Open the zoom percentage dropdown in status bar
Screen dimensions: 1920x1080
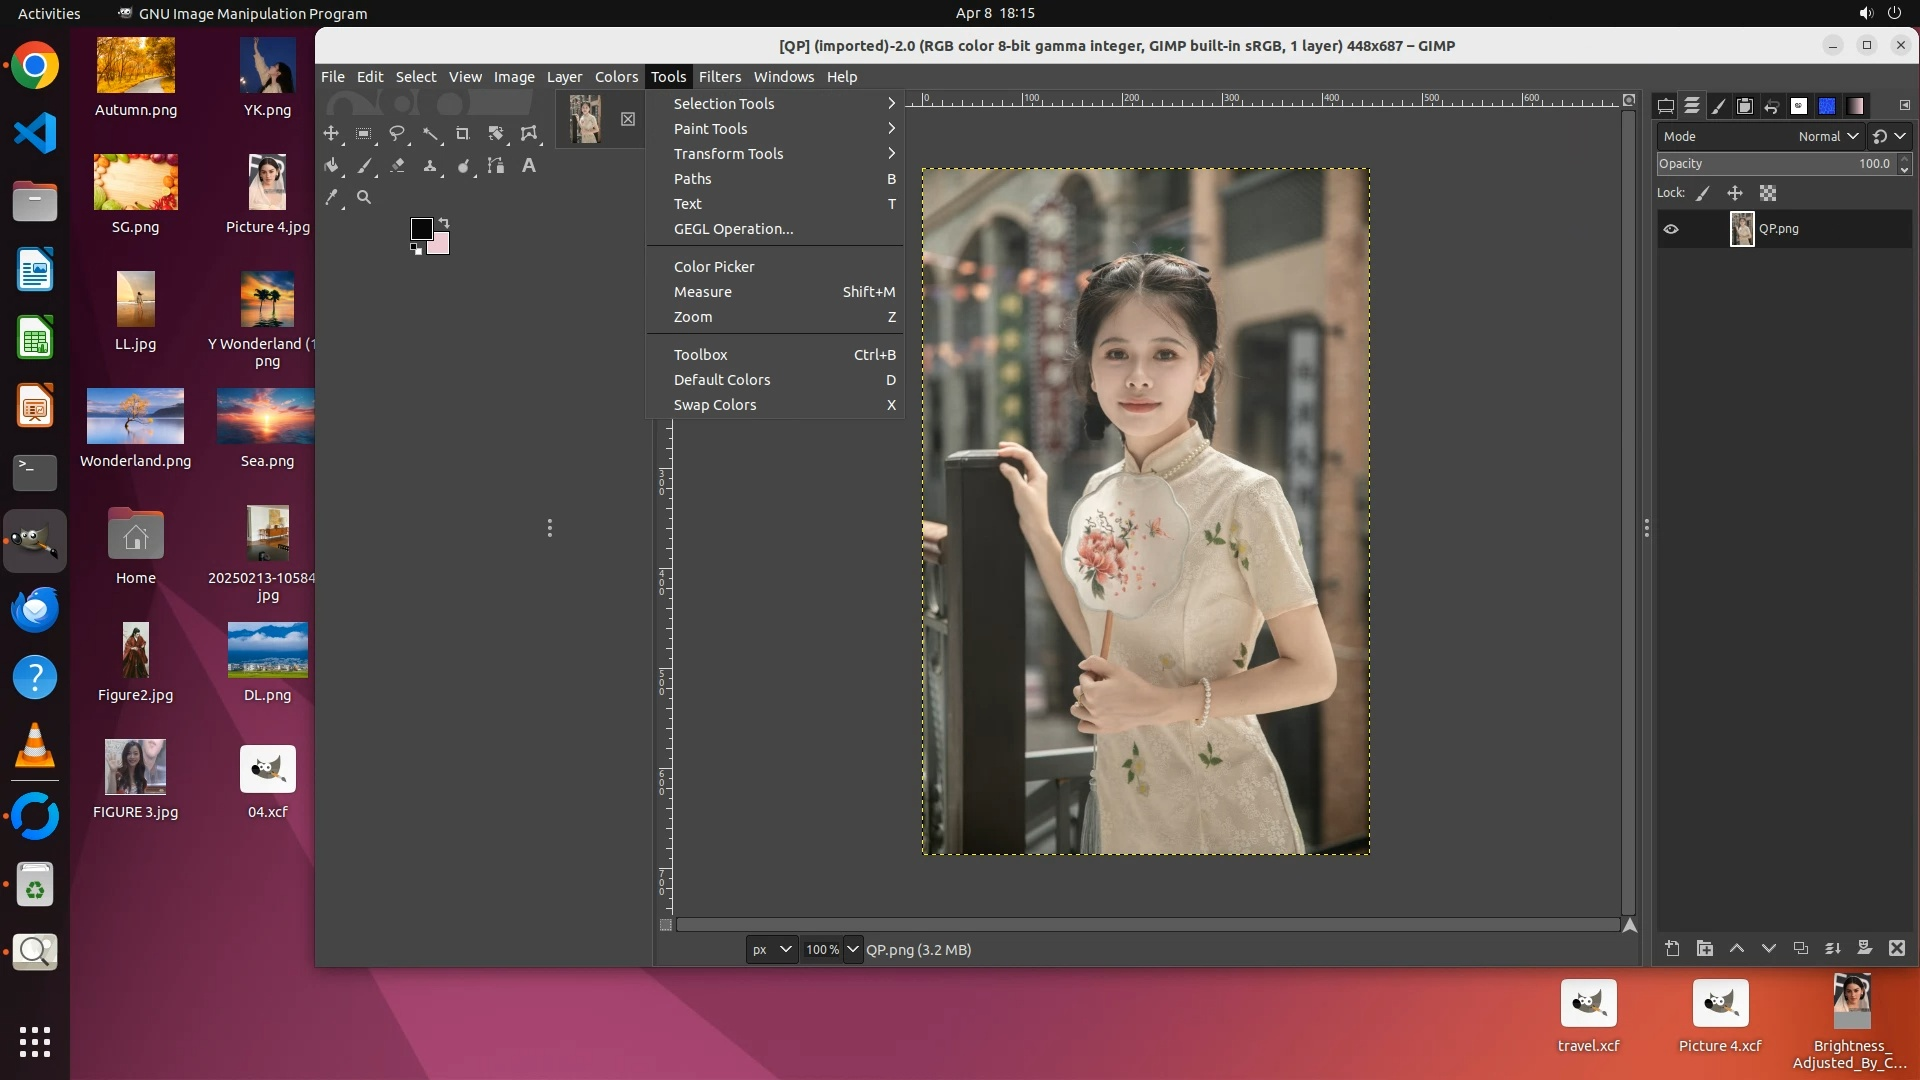852,949
